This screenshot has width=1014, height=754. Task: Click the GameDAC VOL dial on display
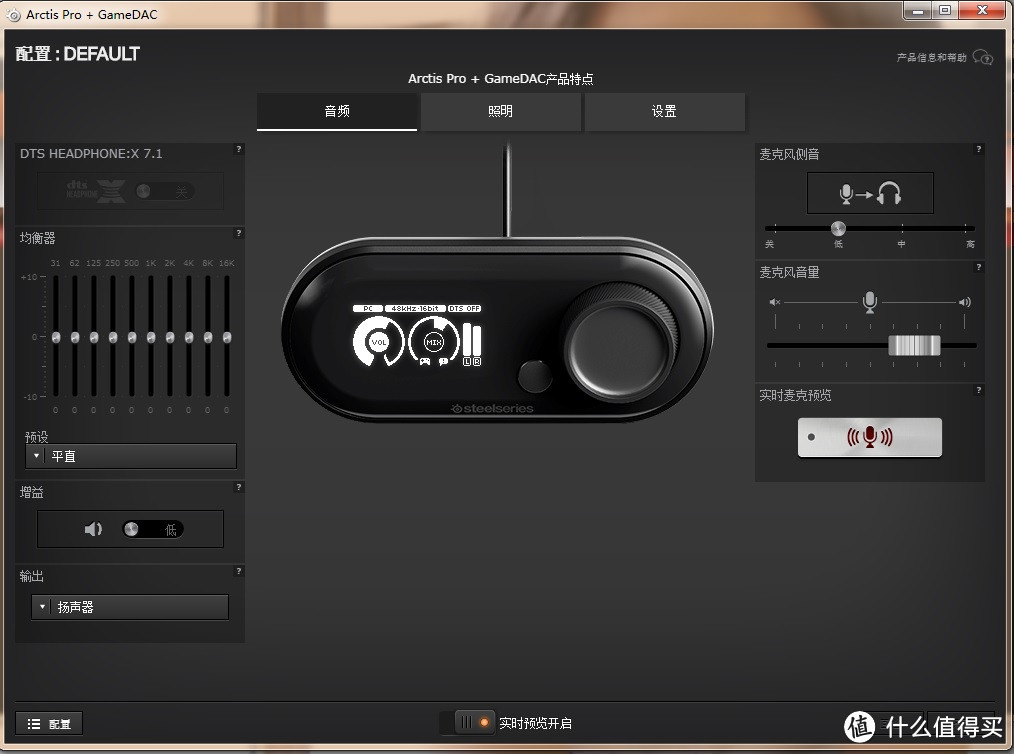(x=378, y=342)
